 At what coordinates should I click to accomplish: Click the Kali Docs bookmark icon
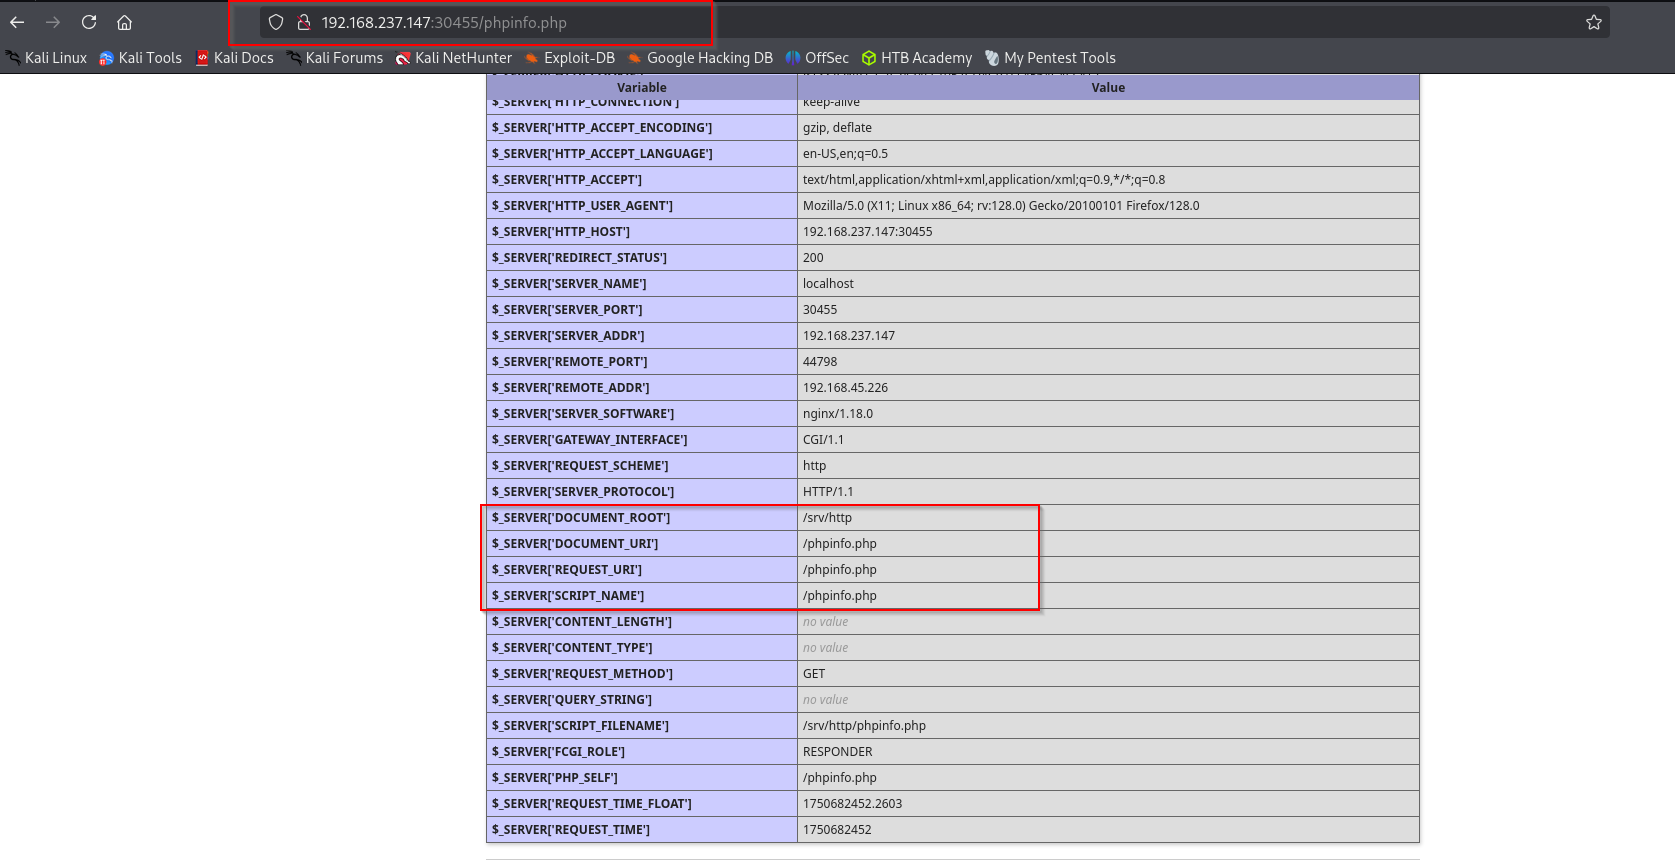pyautogui.click(x=202, y=58)
